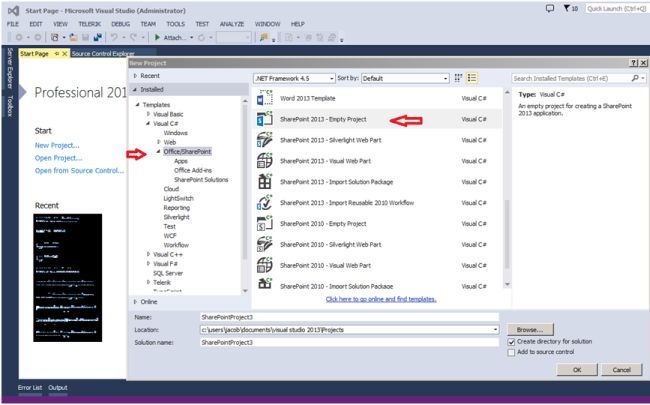Open the Location path dropdown arrow
Viewport: 650px width, 405px height.
(495, 330)
